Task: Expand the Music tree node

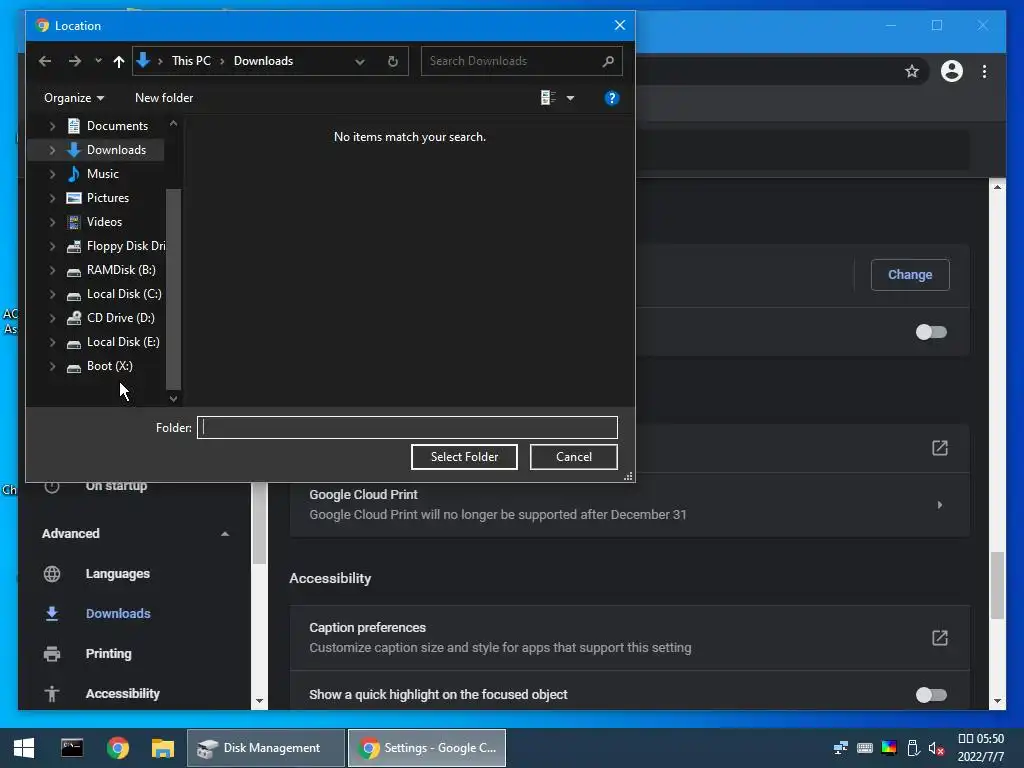Action: (52, 174)
